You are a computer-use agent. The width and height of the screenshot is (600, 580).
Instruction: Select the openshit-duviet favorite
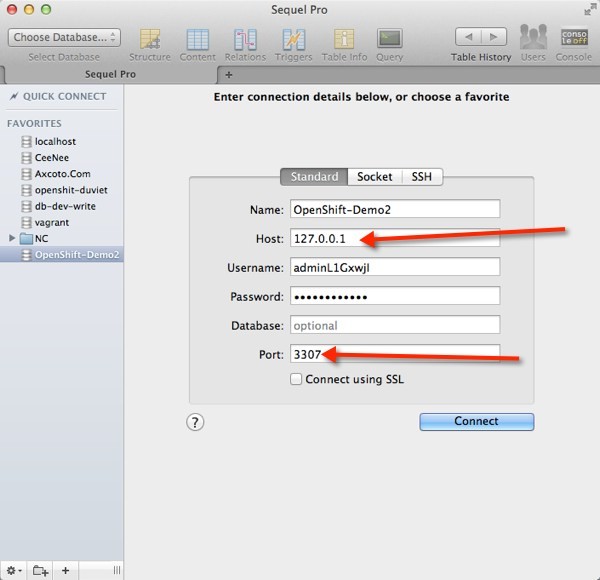tap(62, 190)
